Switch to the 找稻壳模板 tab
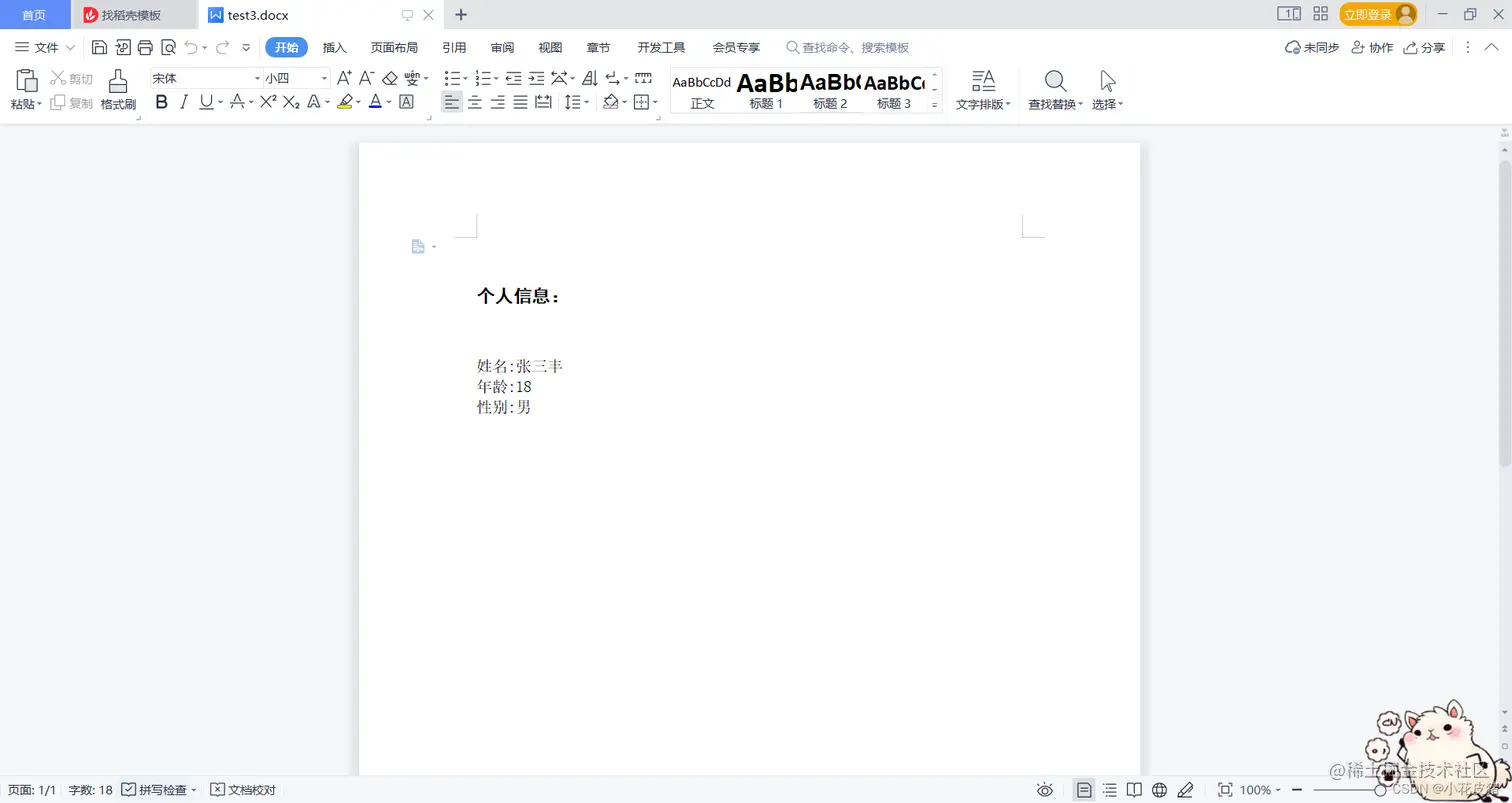1512x803 pixels. click(x=135, y=15)
